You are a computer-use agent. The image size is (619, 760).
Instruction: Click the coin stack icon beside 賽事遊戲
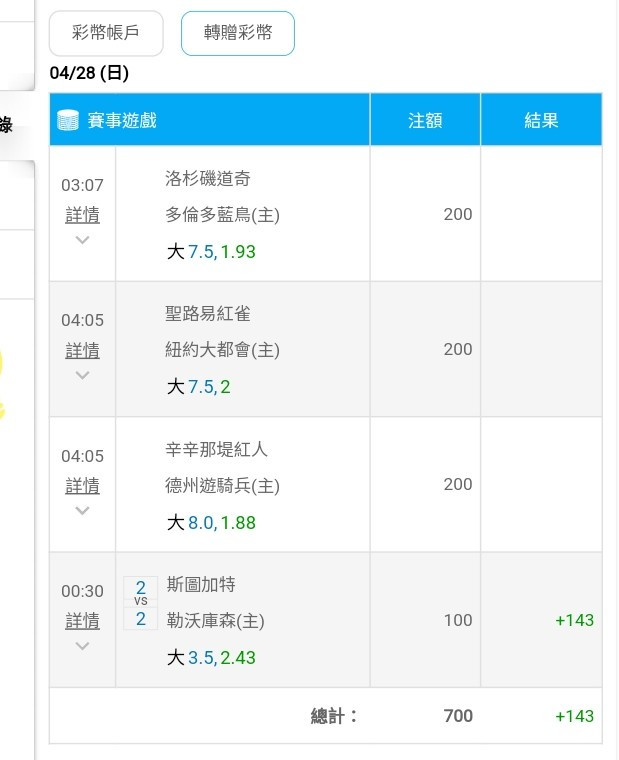pos(68,120)
